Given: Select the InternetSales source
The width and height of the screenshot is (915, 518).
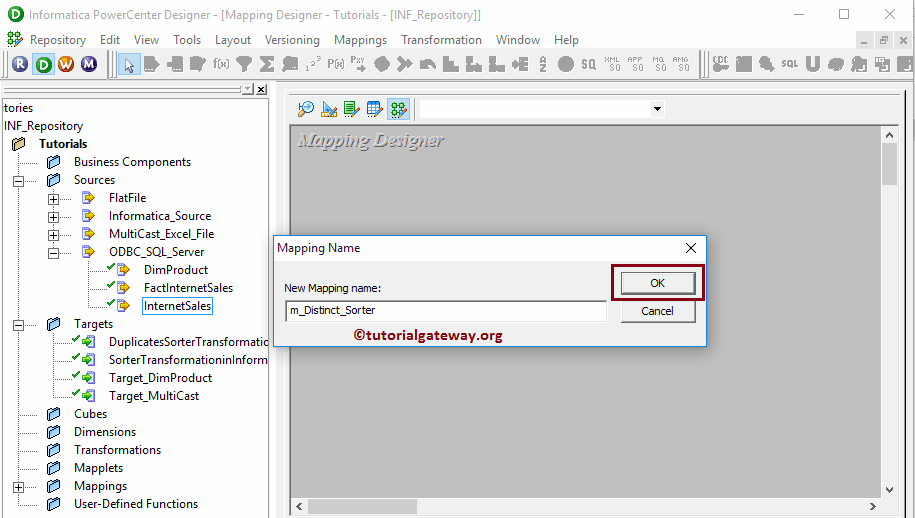Looking at the screenshot, I should [177, 306].
